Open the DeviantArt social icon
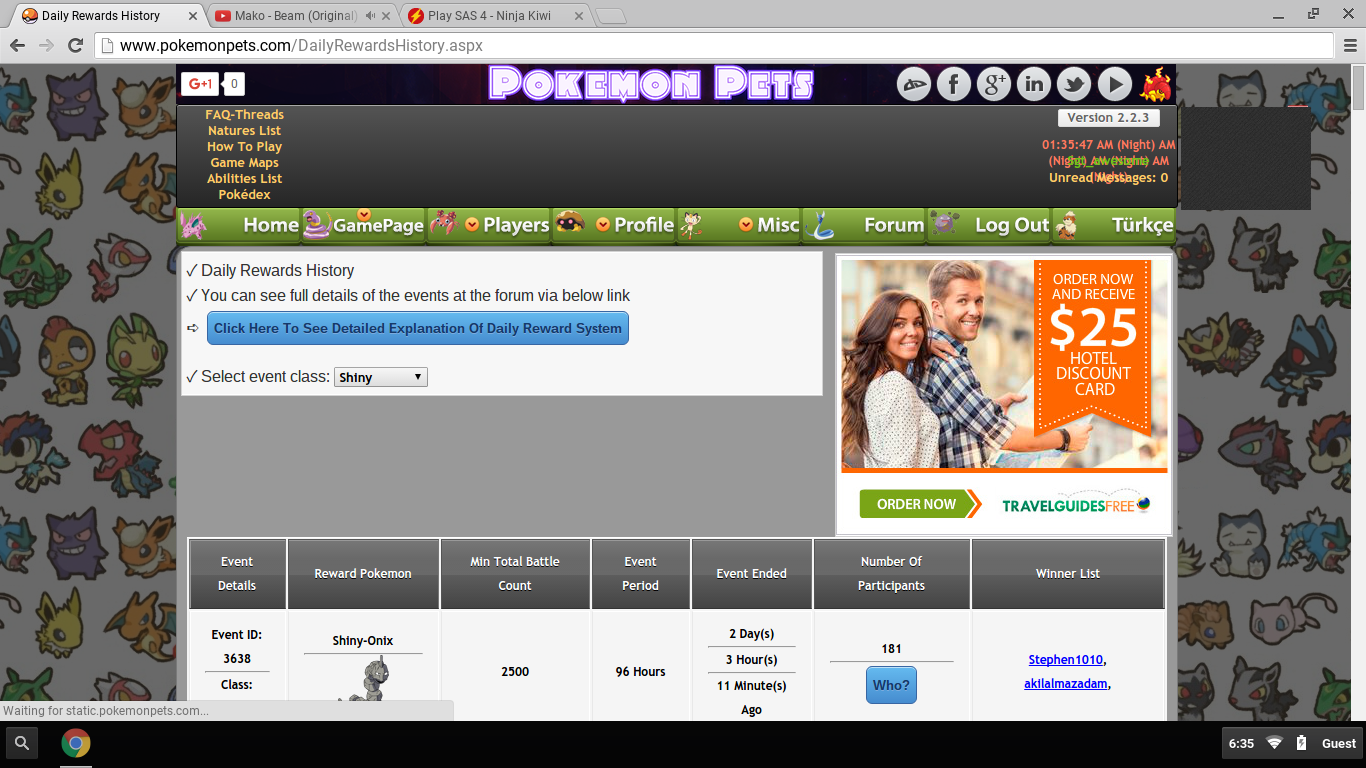The width and height of the screenshot is (1366, 768). (x=913, y=85)
